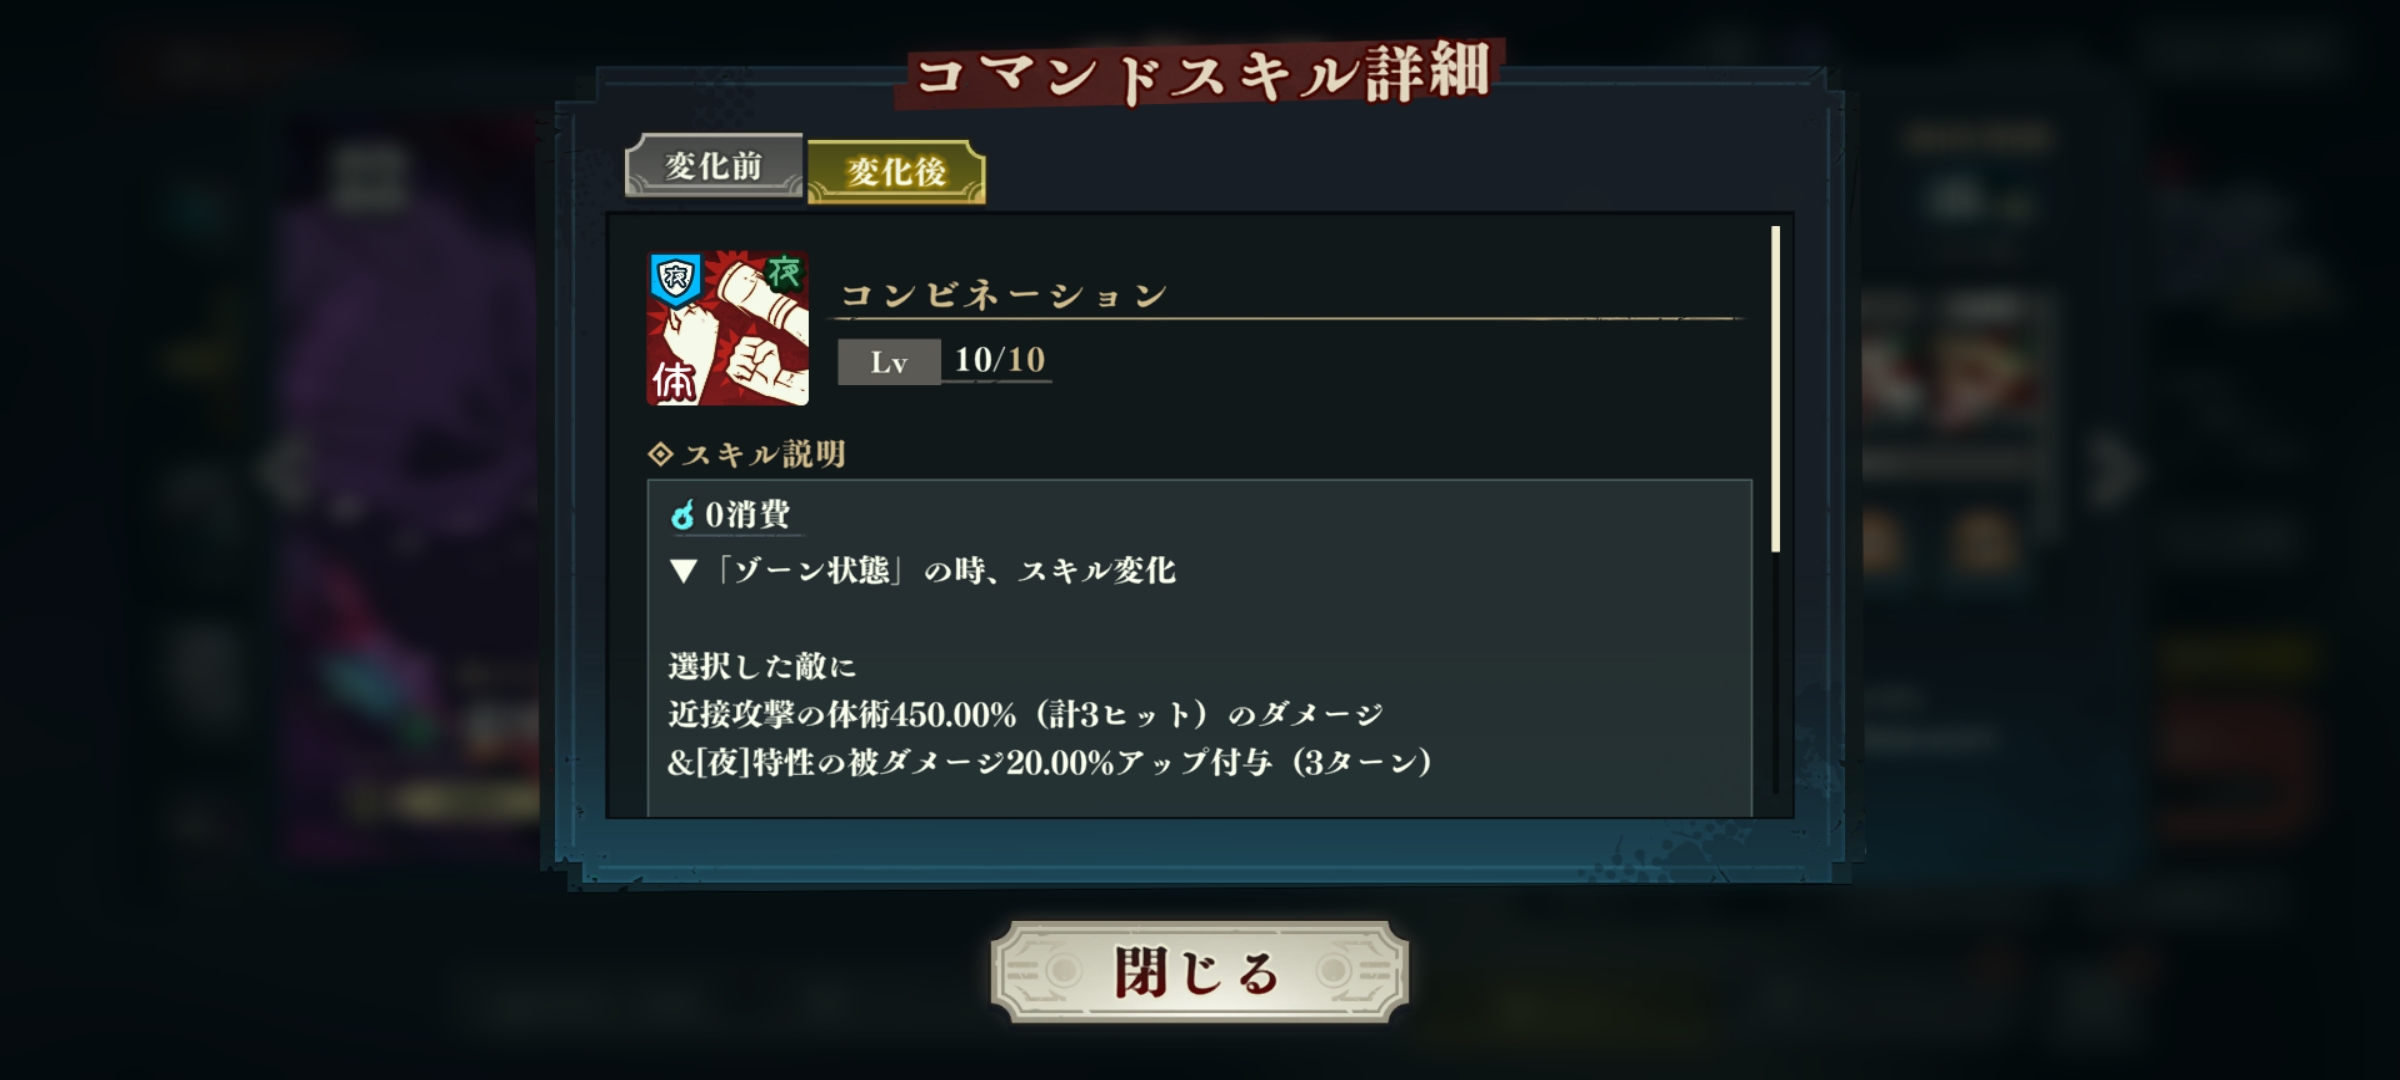Click the Lv label box

coord(889,361)
